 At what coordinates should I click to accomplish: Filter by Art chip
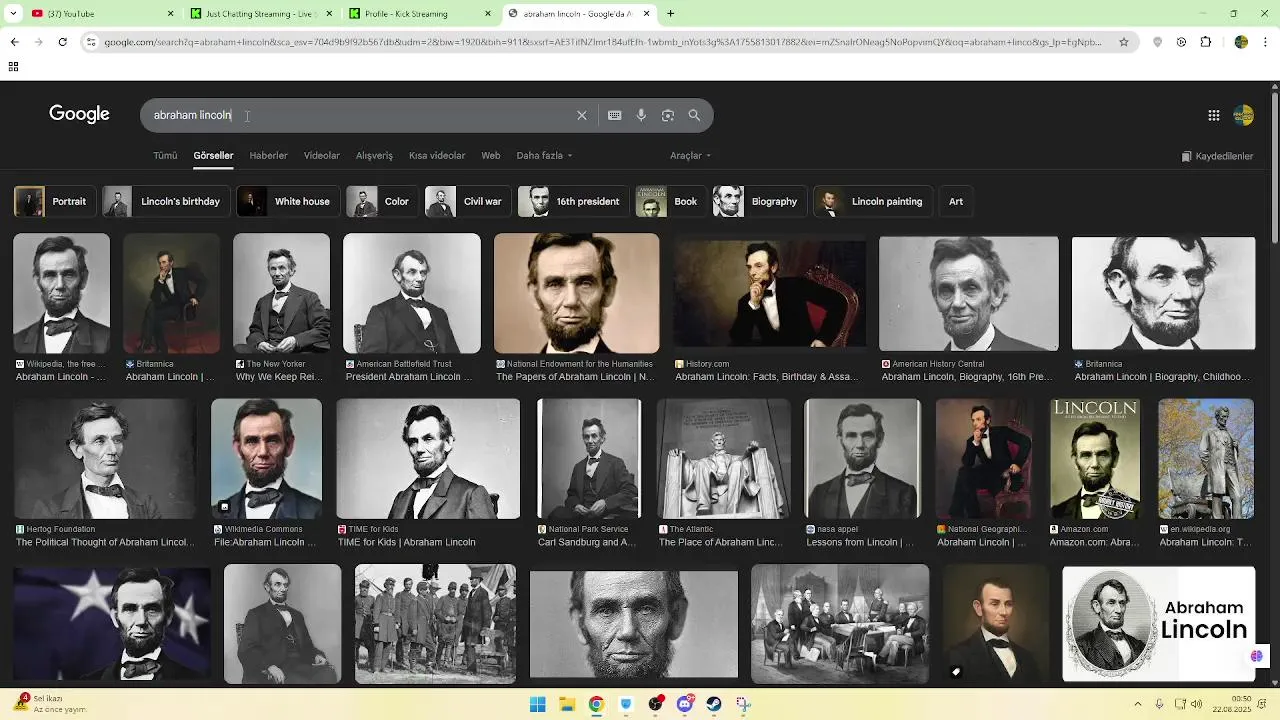coord(956,201)
